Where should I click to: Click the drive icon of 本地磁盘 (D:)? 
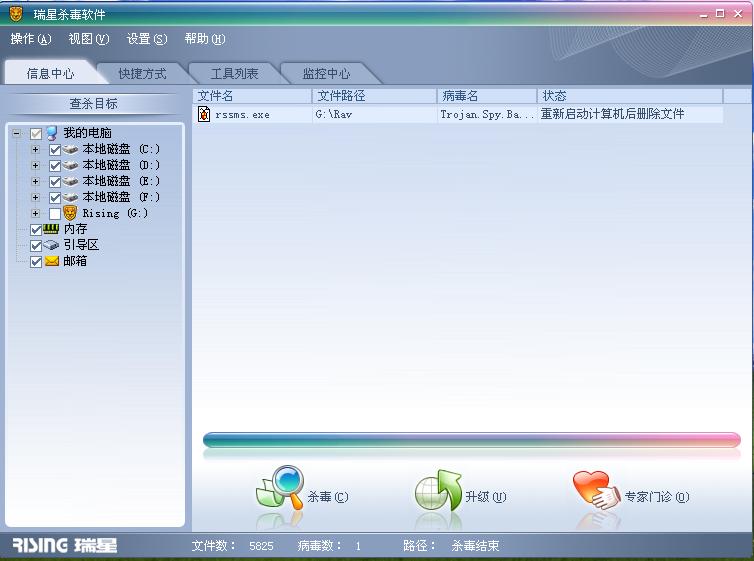70,165
